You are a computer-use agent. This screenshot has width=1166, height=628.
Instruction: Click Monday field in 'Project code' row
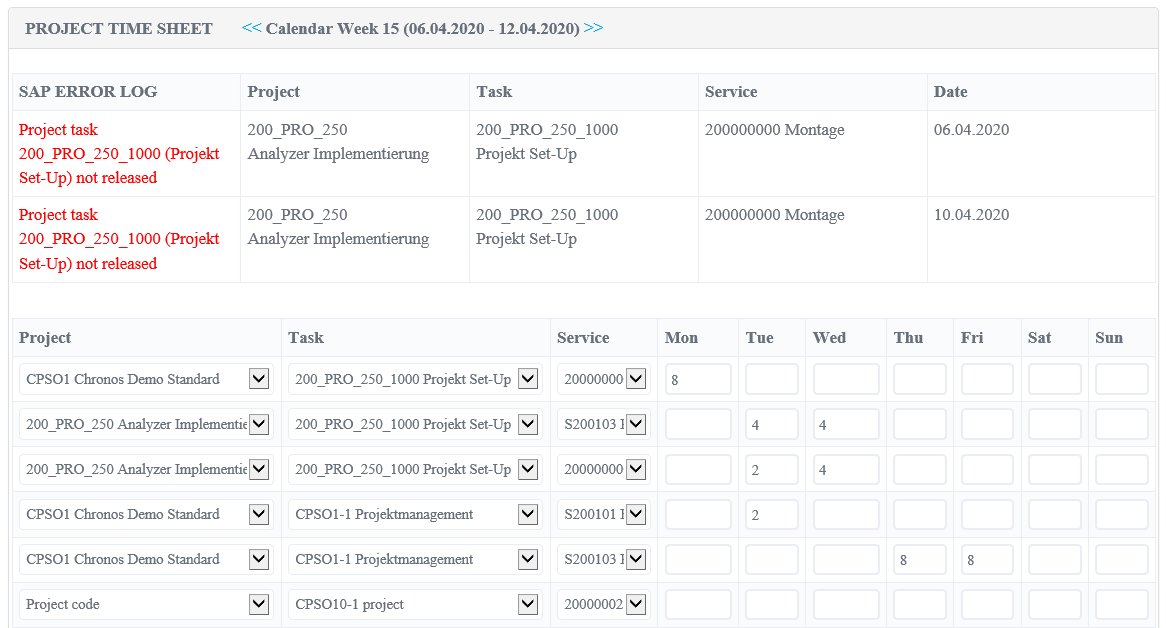tap(698, 604)
